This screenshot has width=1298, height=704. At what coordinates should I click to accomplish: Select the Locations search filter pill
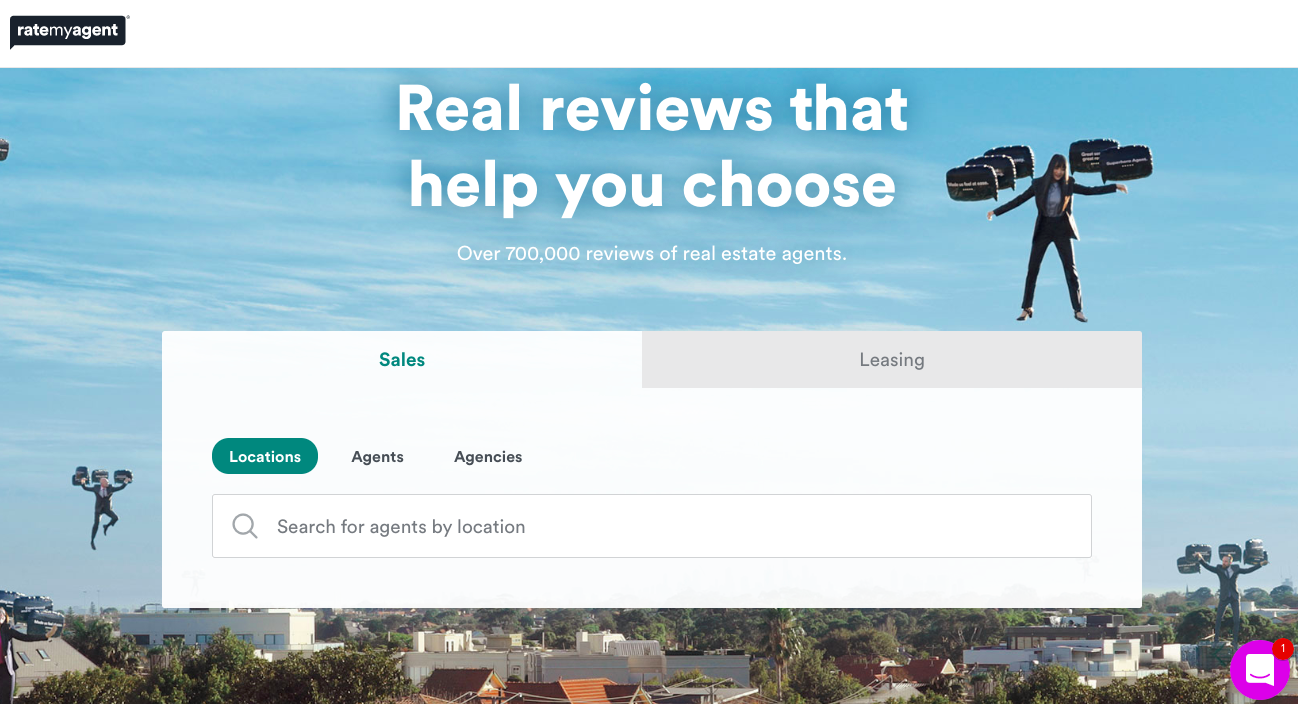265,456
